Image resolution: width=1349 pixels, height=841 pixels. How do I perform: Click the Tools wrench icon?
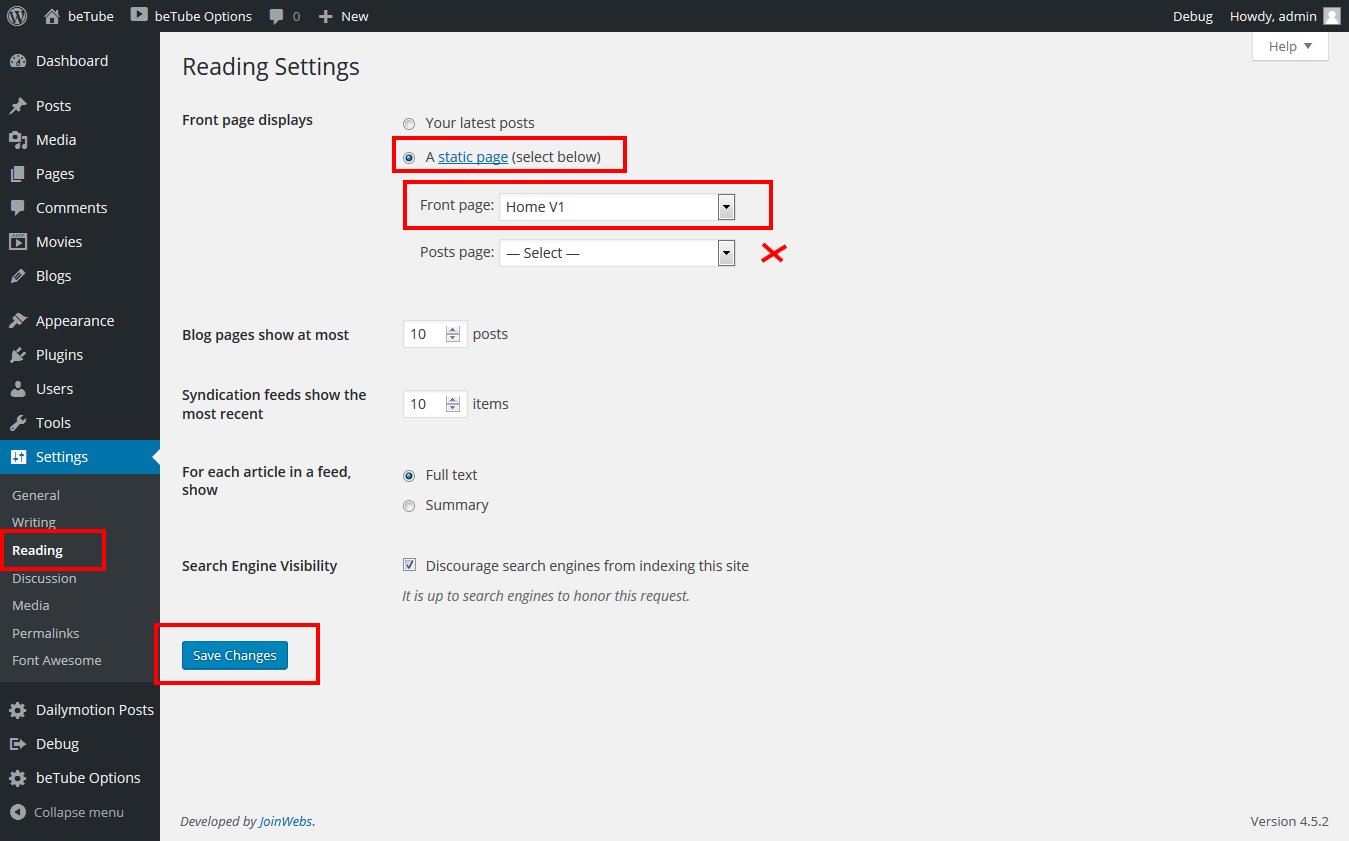[x=18, y=423]
